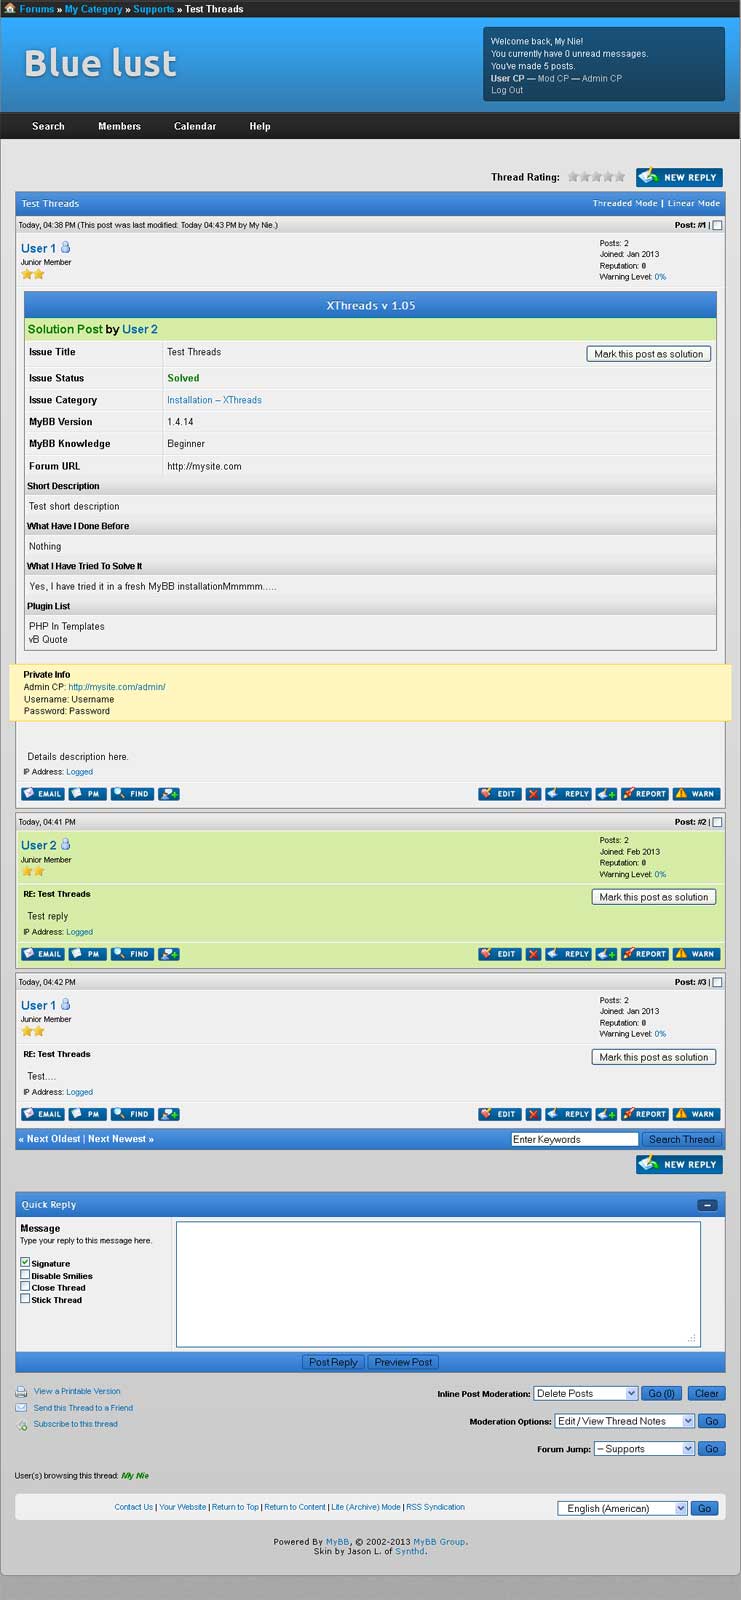Image resolution: width=741 pixels, height=1600 pixels.
Task: Click the multiquote icon on post #2
Action: (x=606, y=954)
